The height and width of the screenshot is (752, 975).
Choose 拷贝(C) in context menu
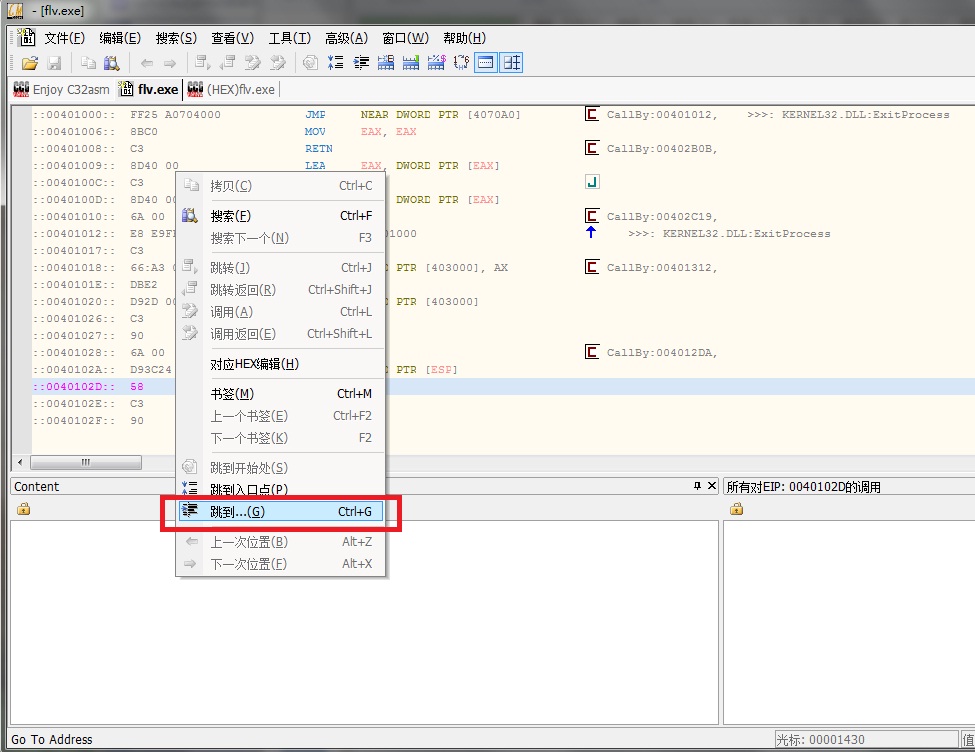(x=282, y=185)
